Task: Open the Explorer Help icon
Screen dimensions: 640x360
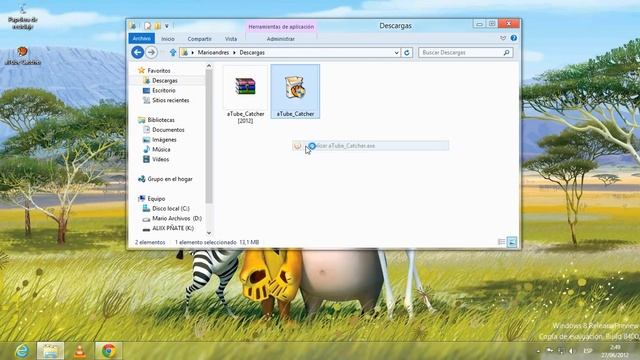Action: [513, 38]
